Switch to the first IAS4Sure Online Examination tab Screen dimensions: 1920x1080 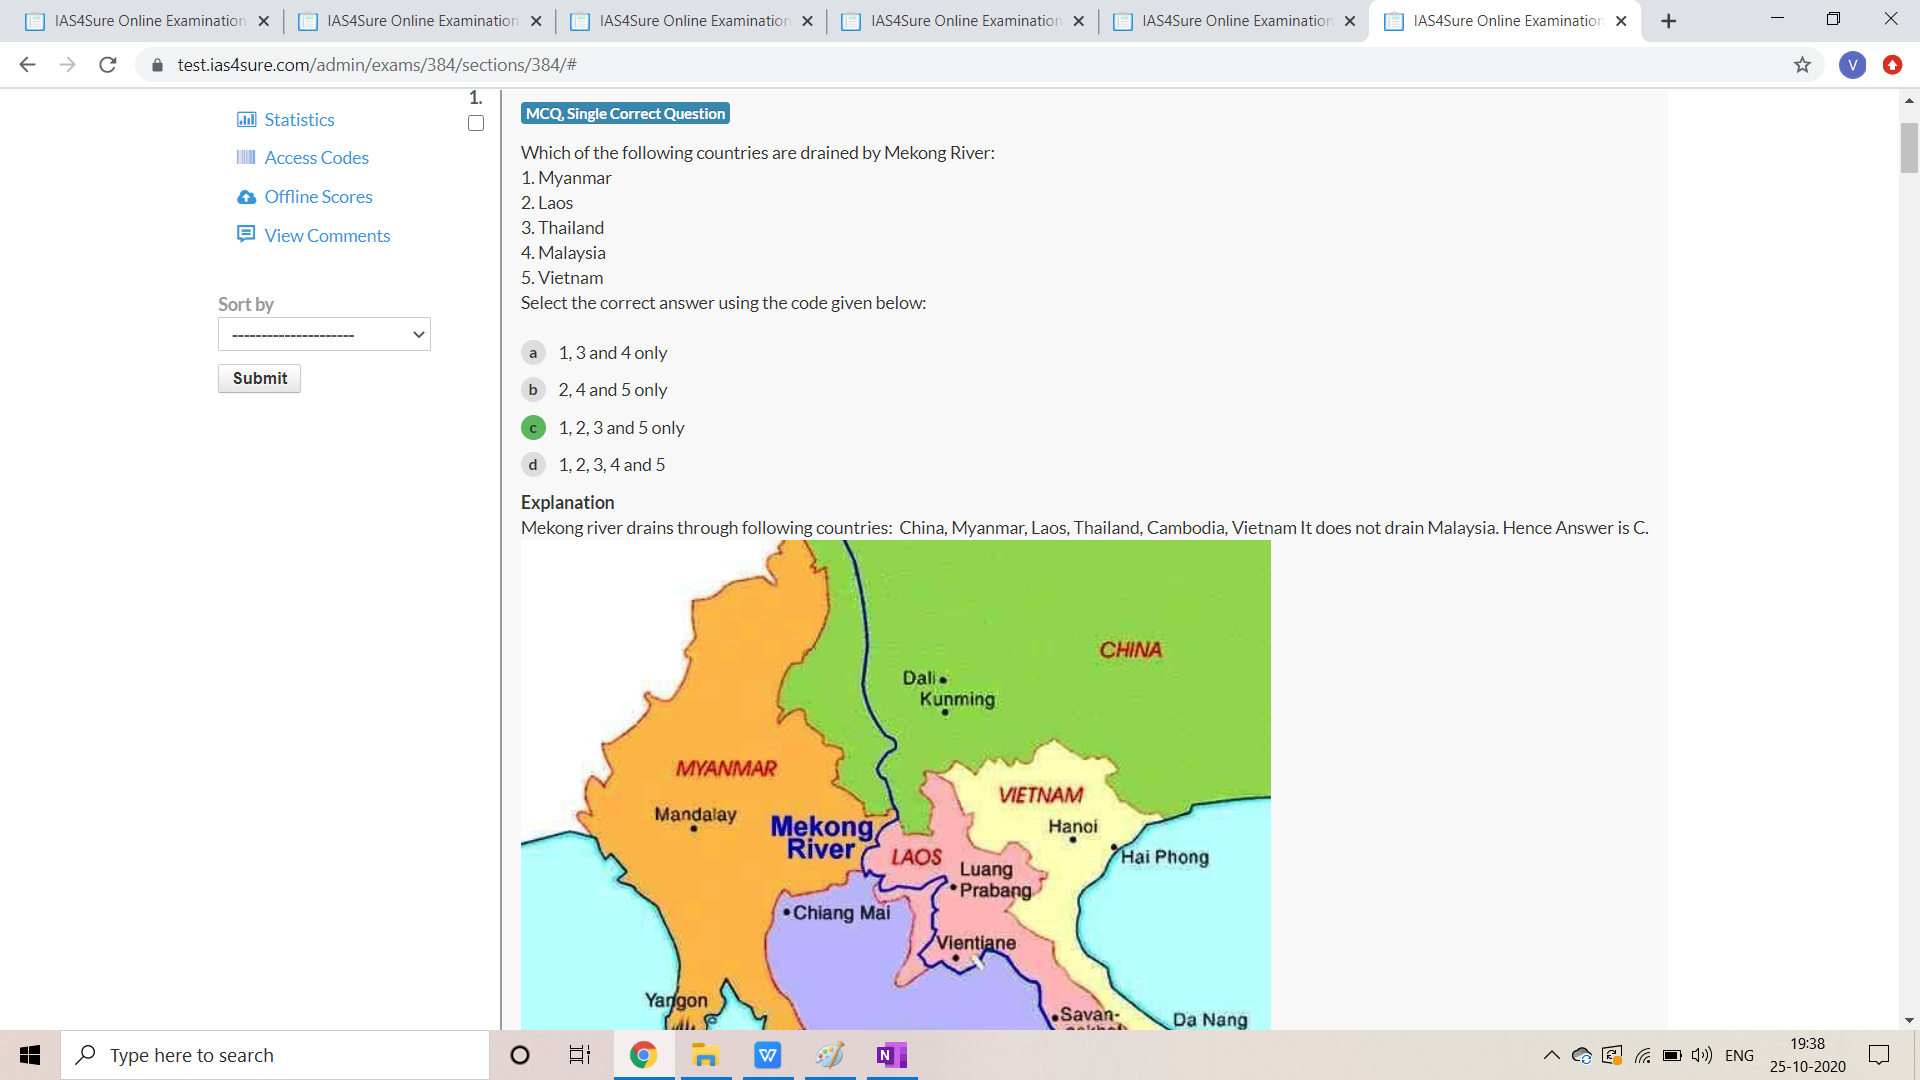point(148,21)
